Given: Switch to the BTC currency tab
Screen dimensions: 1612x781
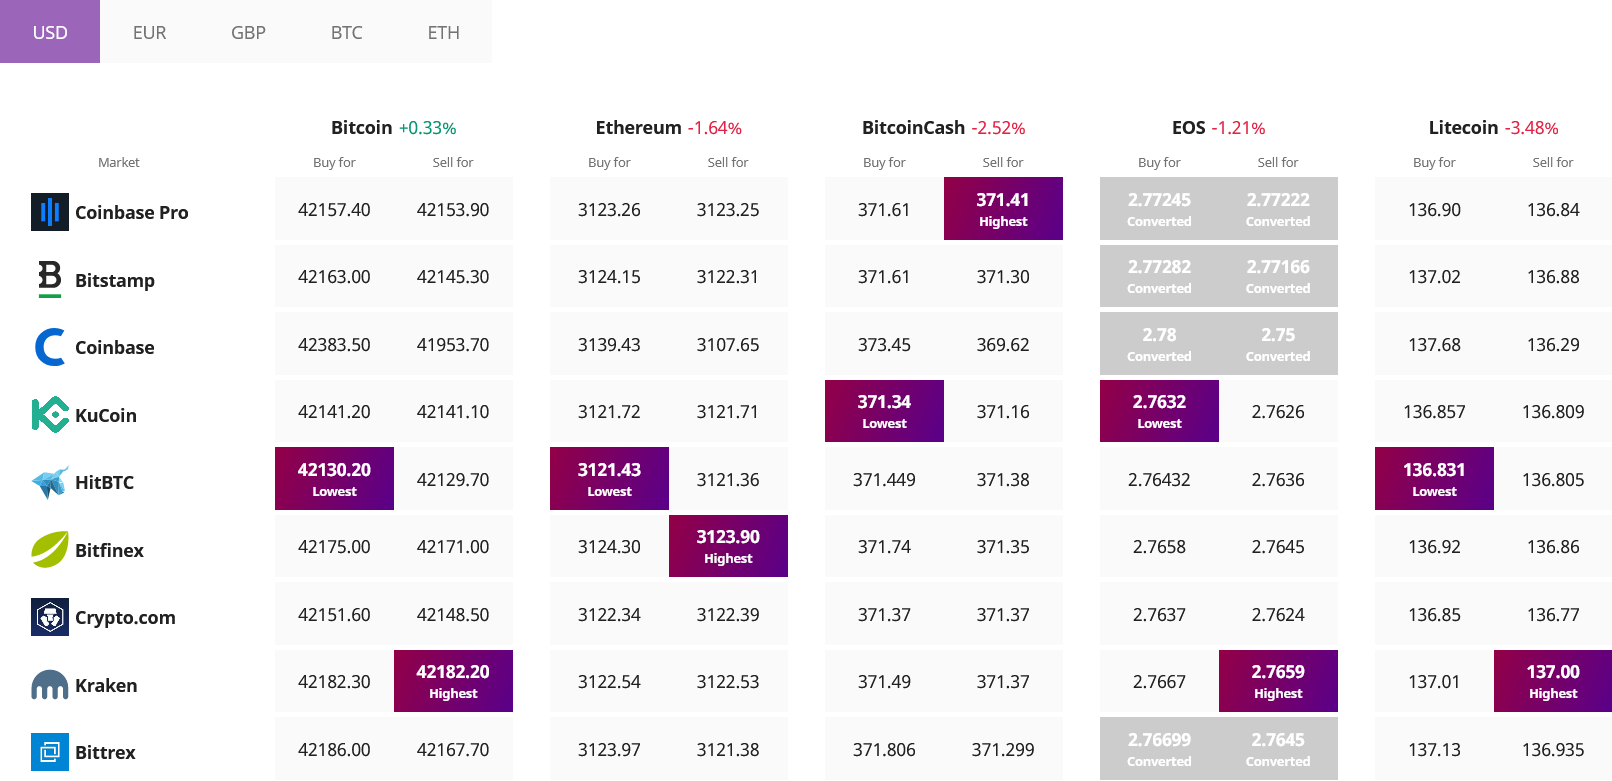Looking at the screenshot, I should click(347, 32).
